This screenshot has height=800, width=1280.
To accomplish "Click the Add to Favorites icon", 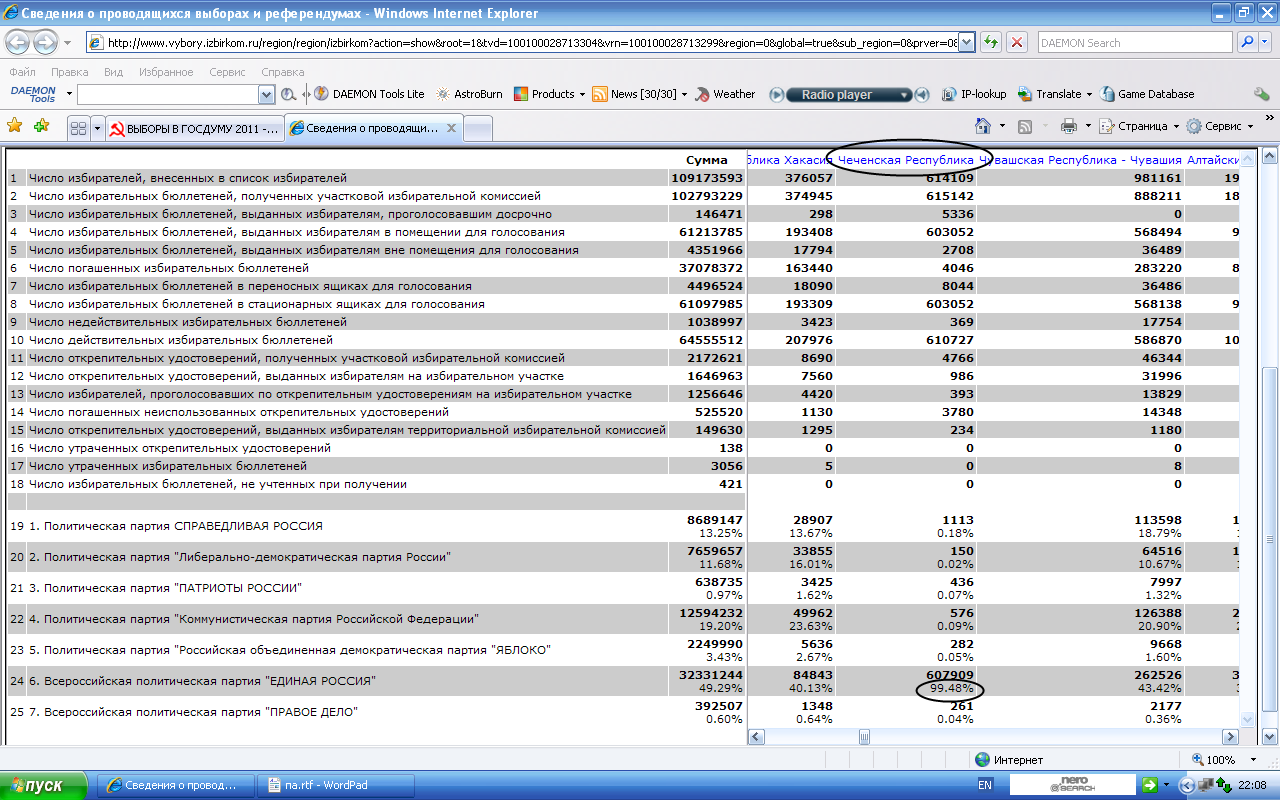I will pos(41,126).
